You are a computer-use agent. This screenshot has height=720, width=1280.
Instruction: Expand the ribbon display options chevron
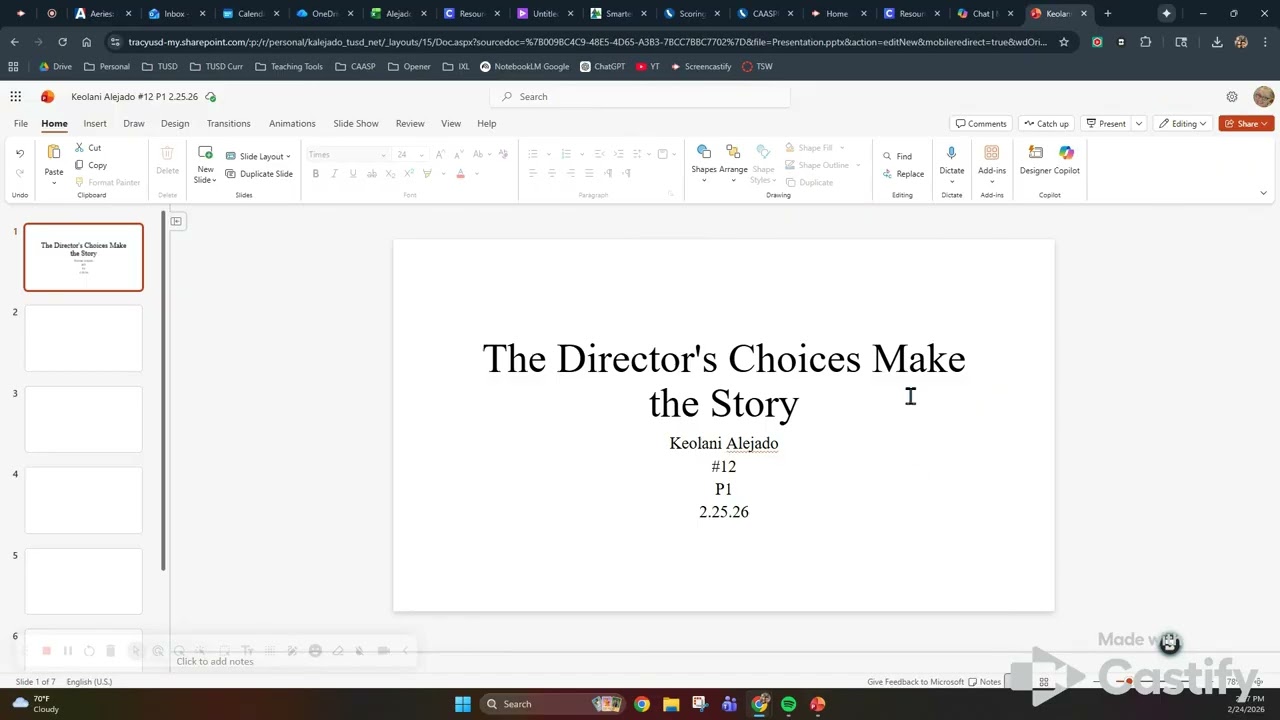[x=1263, y=193]
